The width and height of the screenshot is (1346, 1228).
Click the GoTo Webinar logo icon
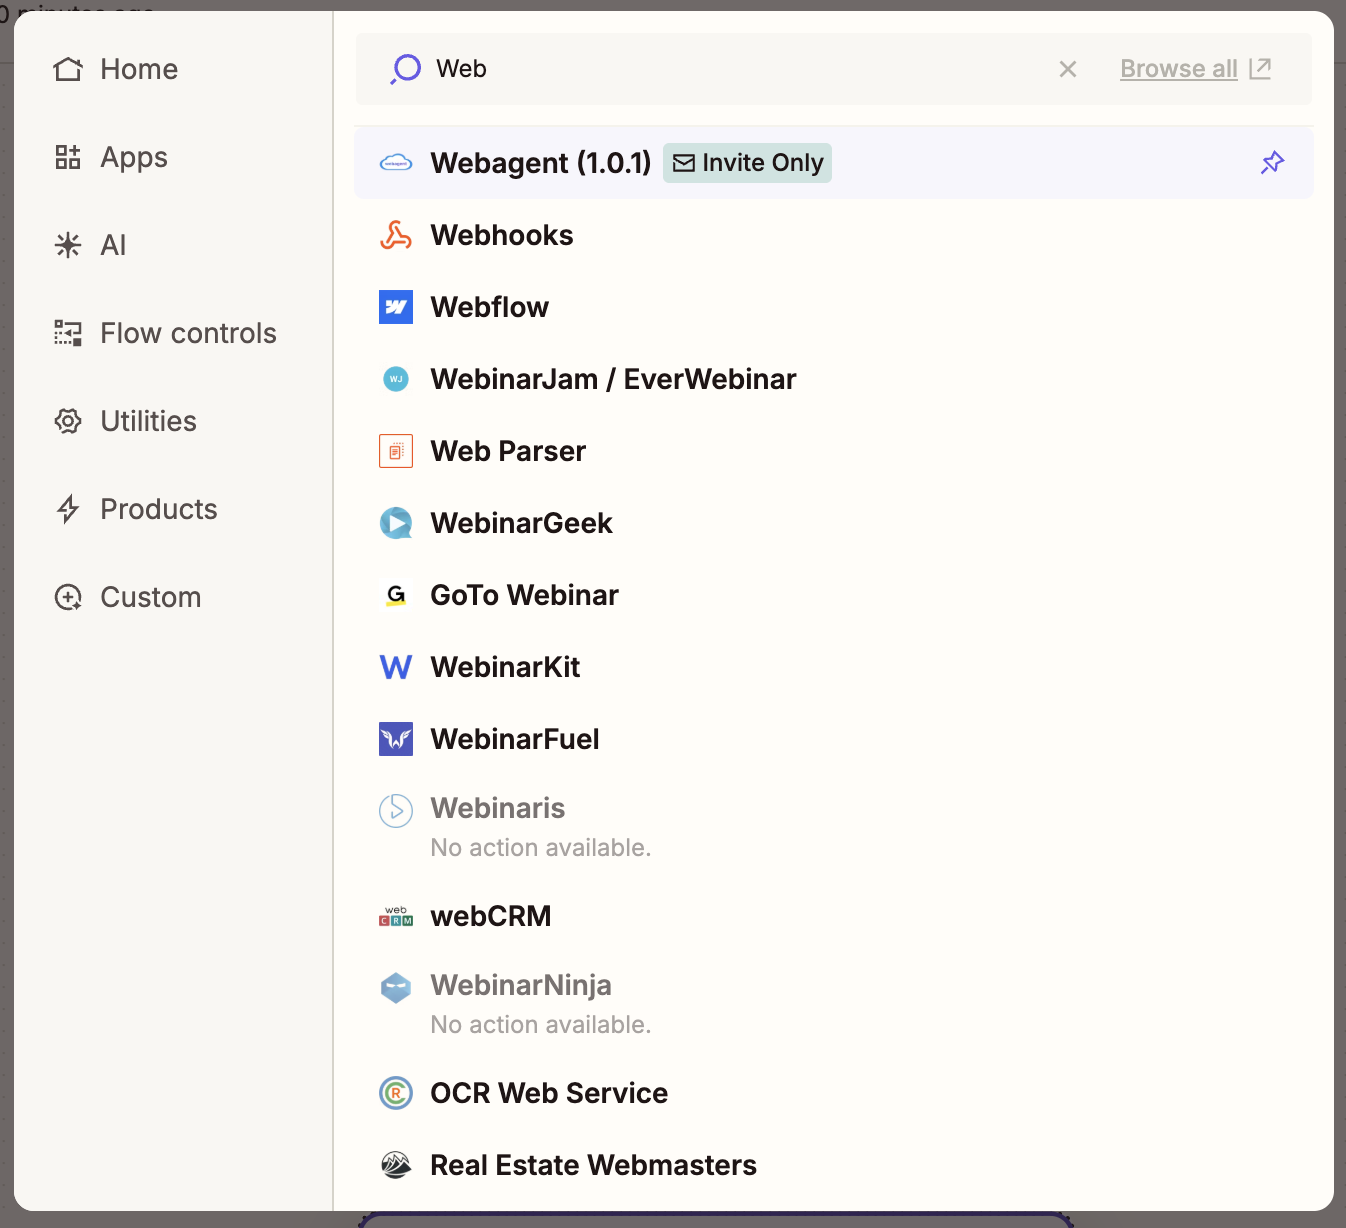click(x=396, y=595)
